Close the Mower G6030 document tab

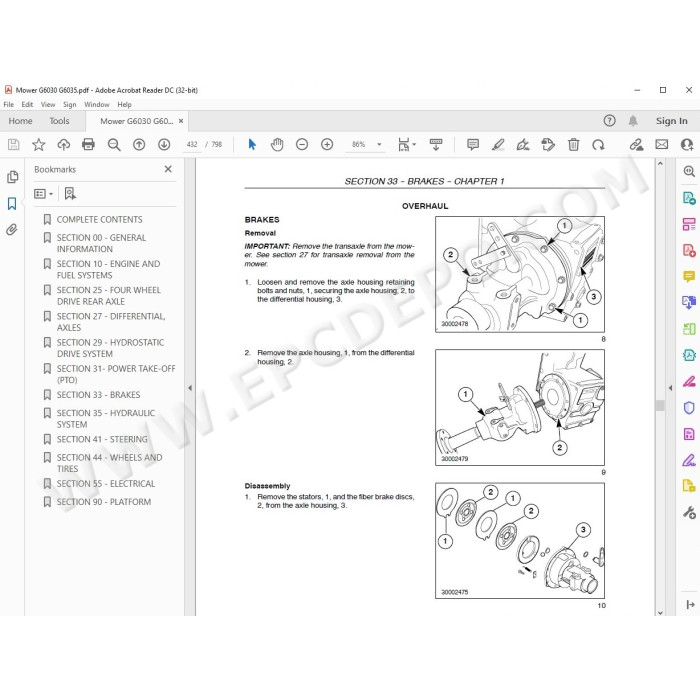181,121
